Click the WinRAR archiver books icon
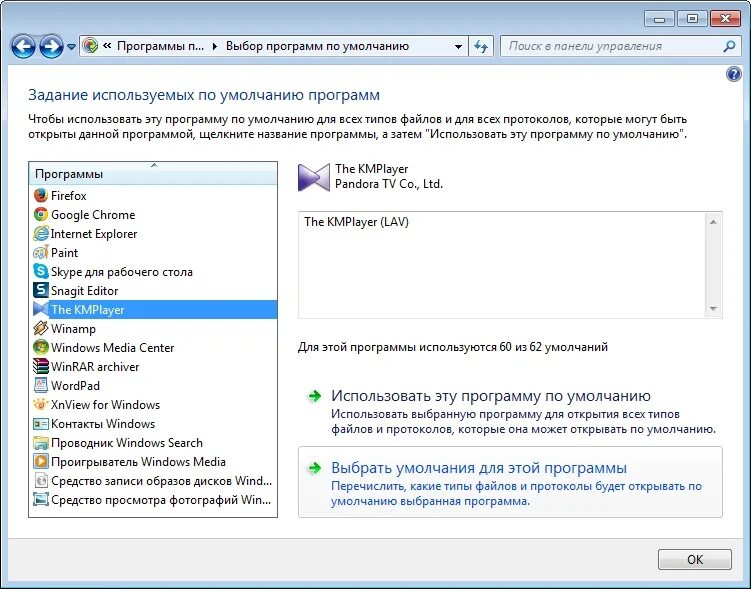 pyautogui.click(x=41, y=366)
